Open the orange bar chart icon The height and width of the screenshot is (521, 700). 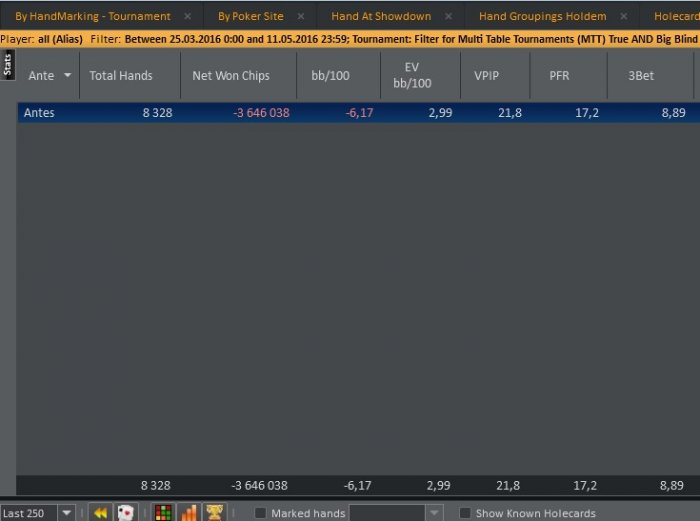(x=189, y=513)
